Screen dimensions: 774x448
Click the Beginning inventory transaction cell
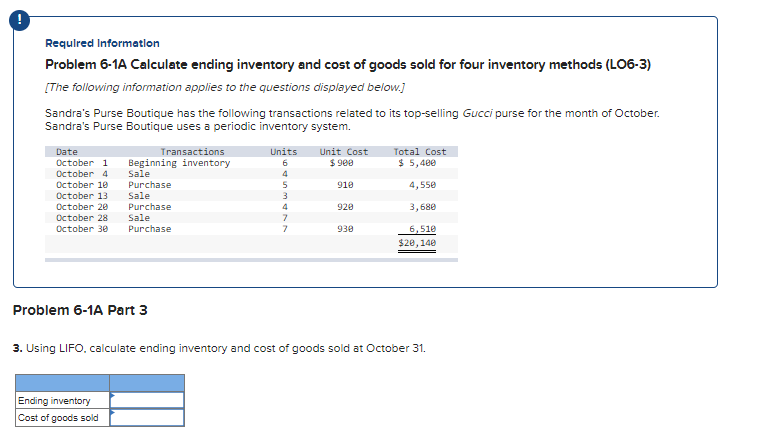179,163
